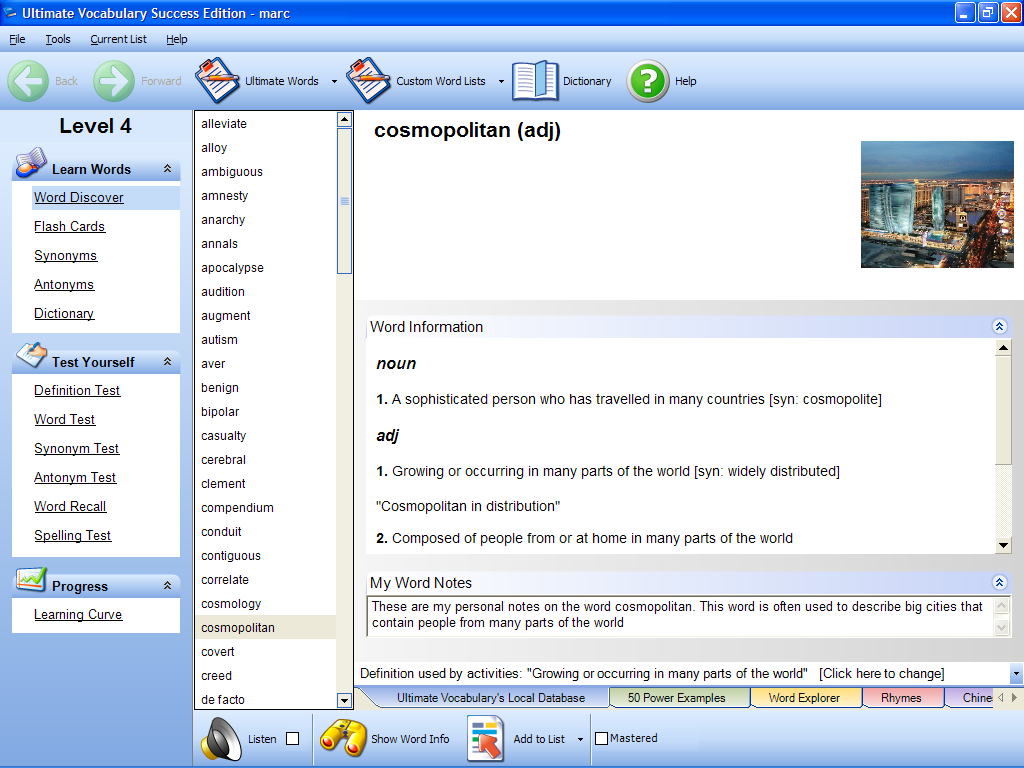Click word list scroll down arrow

pyautogui.click(x=344, y=701)
